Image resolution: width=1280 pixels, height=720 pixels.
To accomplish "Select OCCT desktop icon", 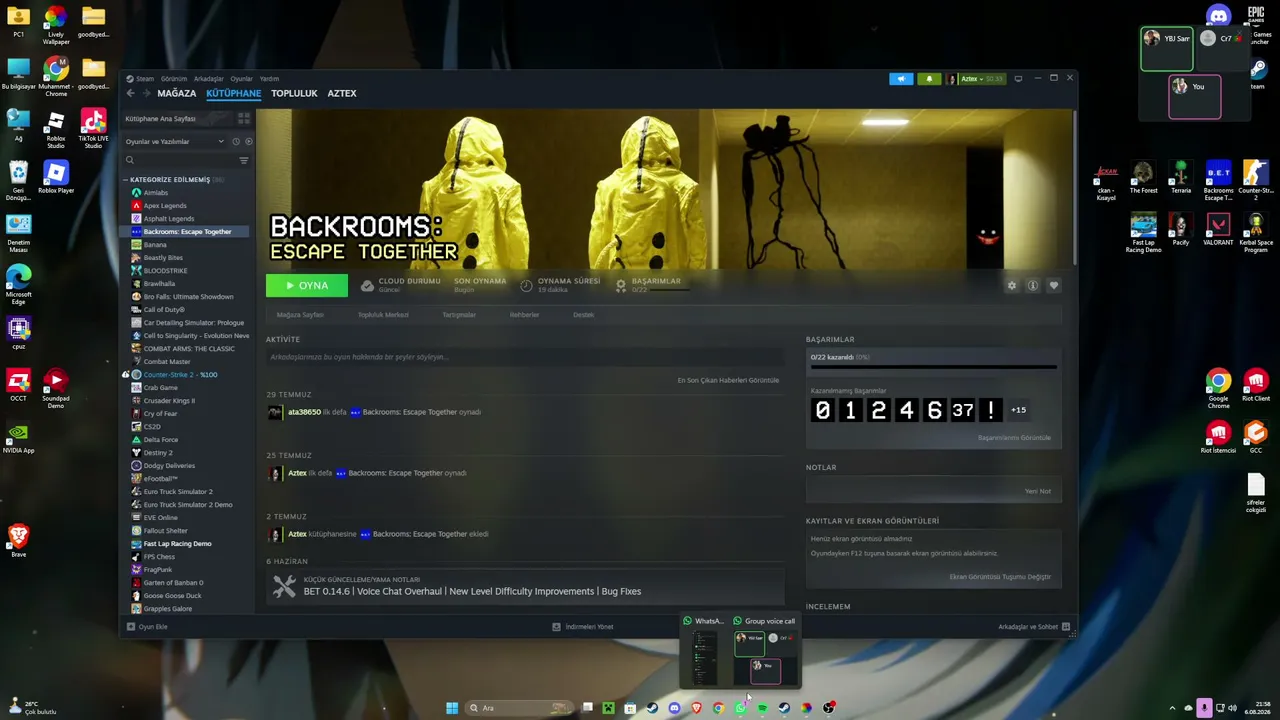I will pyautogui.click(x=18, y=386).
